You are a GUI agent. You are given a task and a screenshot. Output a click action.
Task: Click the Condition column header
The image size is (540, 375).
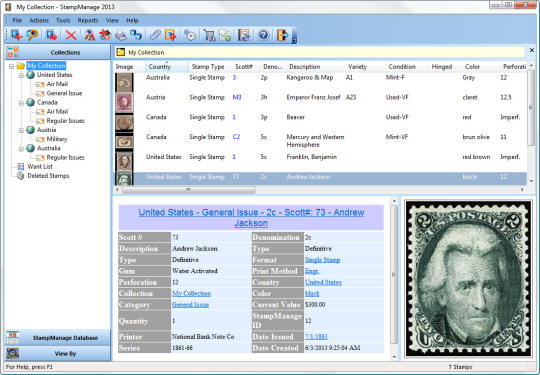(402, 66)
